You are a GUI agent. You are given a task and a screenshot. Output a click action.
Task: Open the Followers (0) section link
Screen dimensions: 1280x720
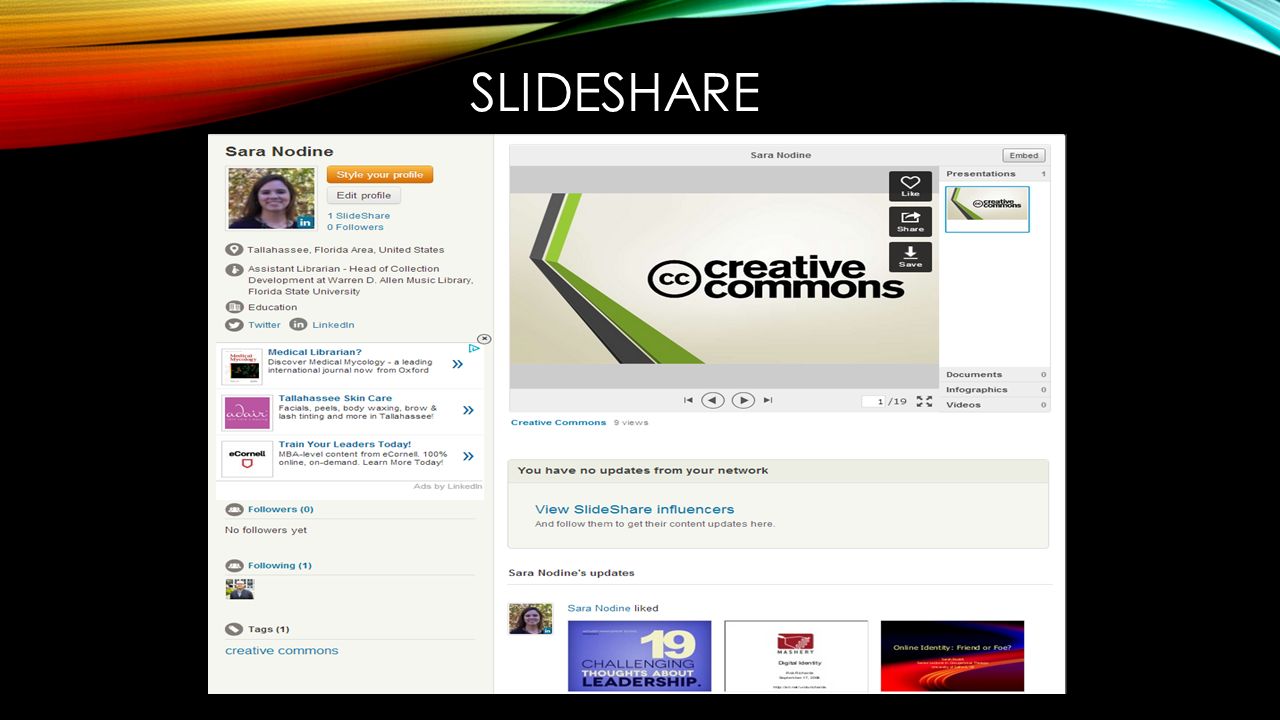[x=280, y=509]
